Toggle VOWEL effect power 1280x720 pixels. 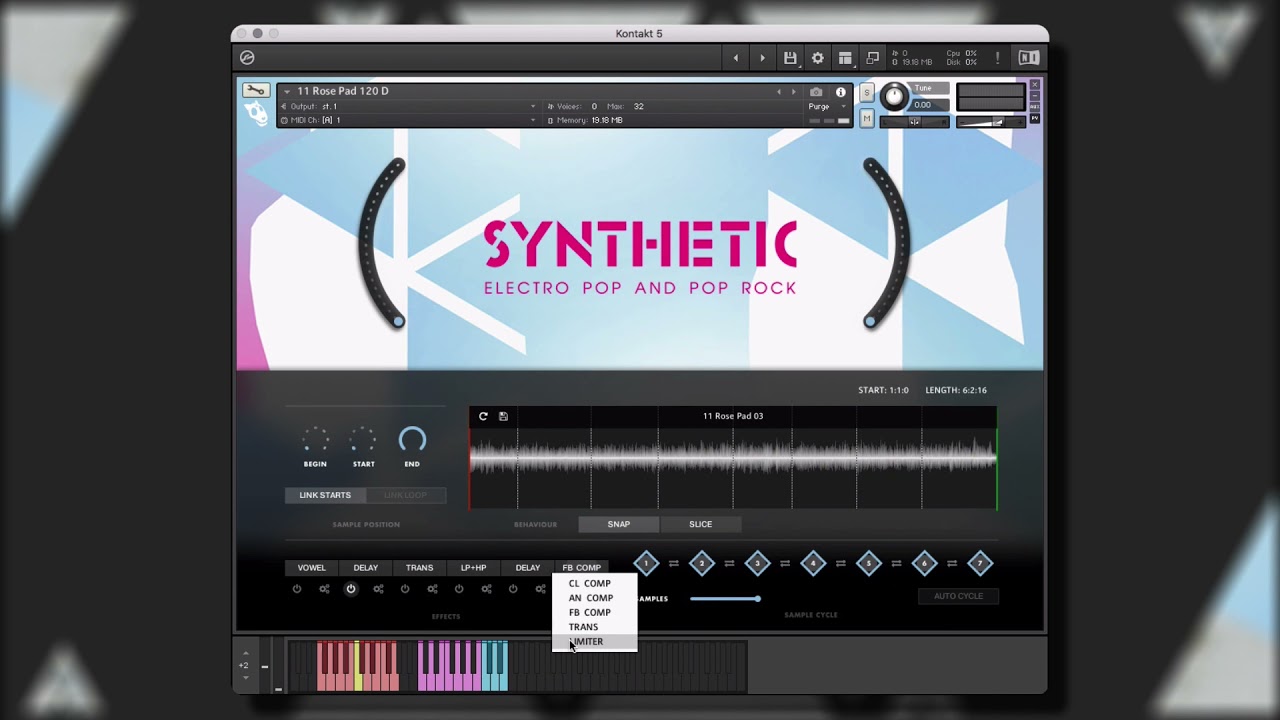pos(297,589)
